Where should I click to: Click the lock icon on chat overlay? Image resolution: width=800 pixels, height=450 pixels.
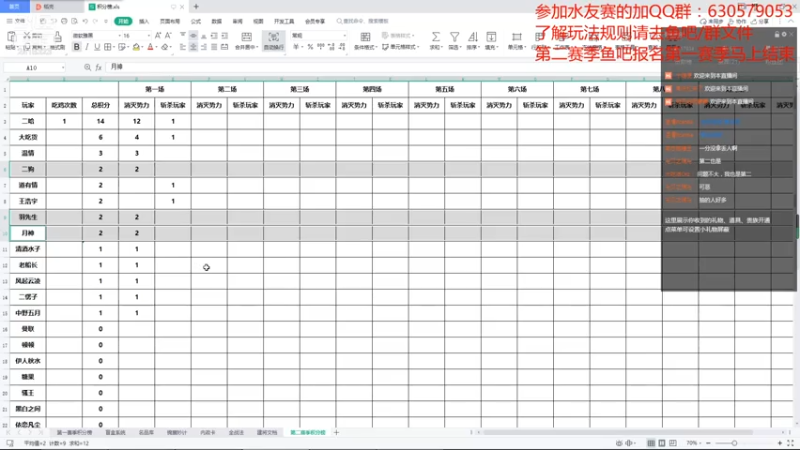coord(777,34)
